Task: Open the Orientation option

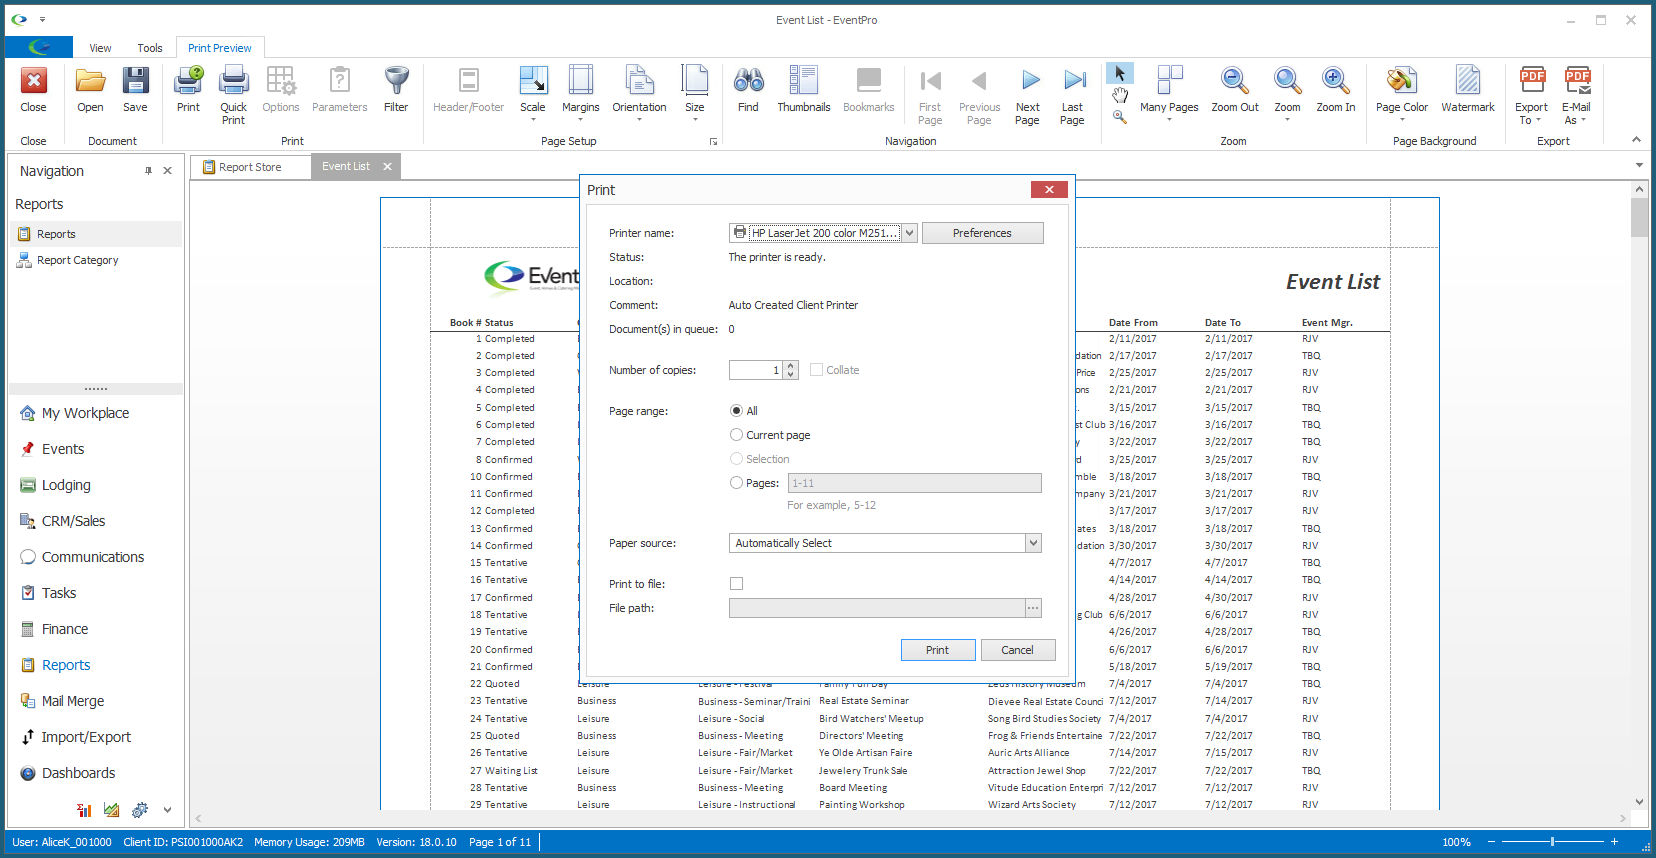Action: tap(639, 81)
